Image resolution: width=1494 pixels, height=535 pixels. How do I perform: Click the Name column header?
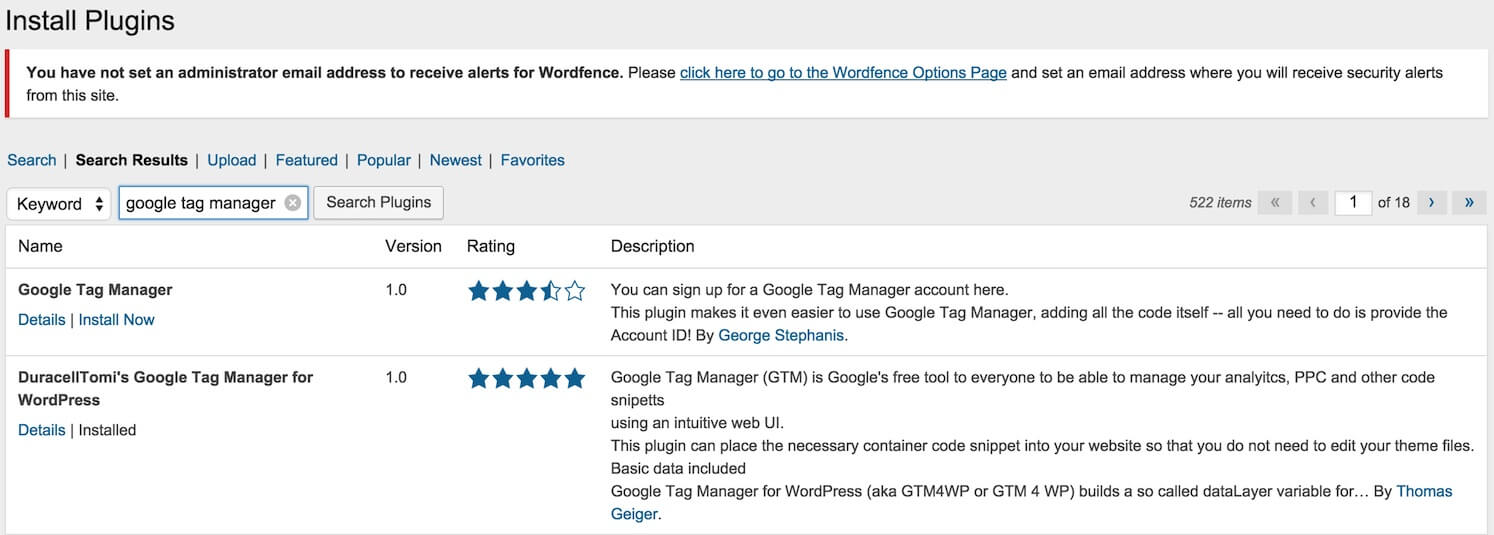[40, 246]
